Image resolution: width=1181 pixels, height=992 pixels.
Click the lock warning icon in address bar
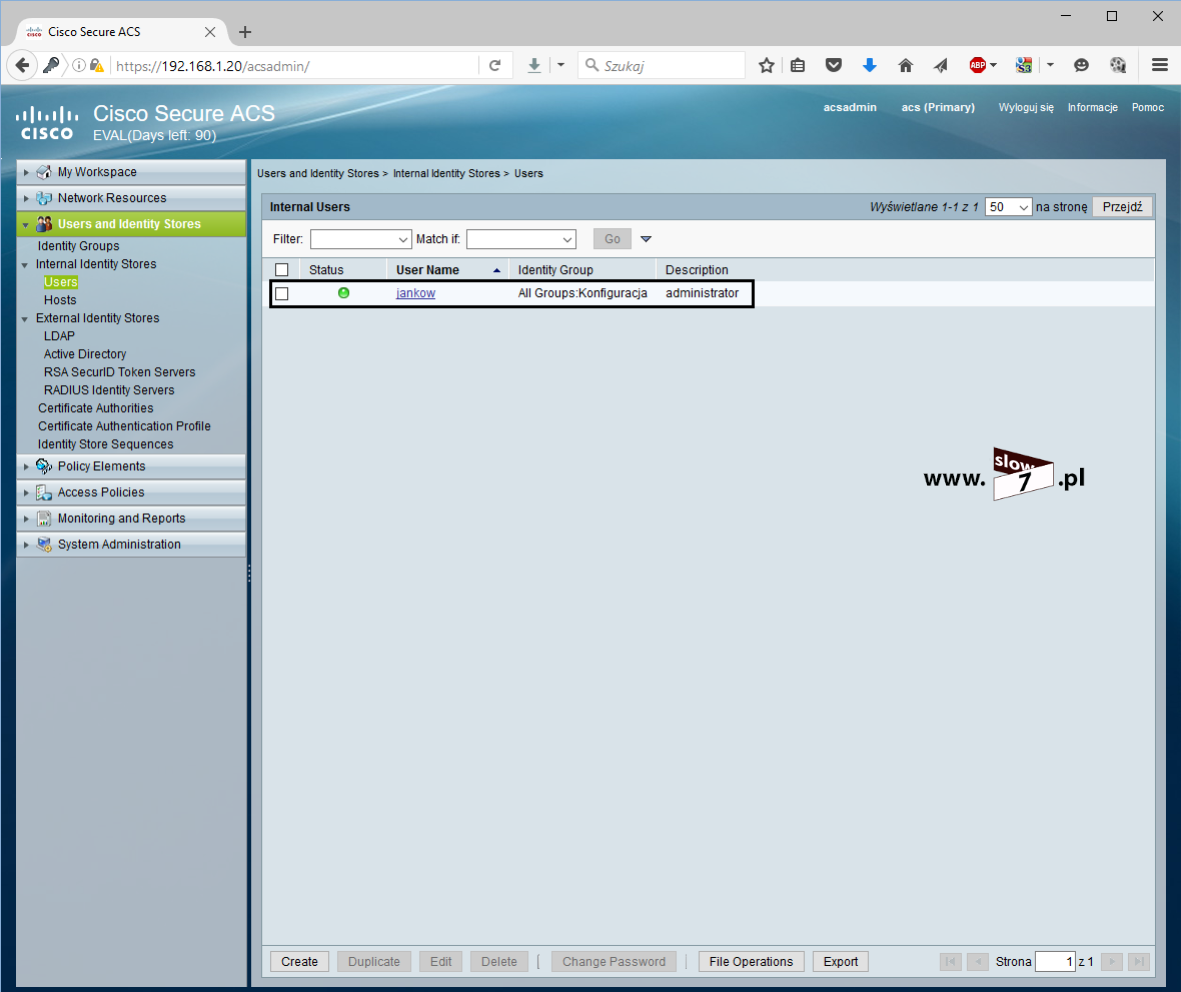pyautogui.click(x=96, y=66)
